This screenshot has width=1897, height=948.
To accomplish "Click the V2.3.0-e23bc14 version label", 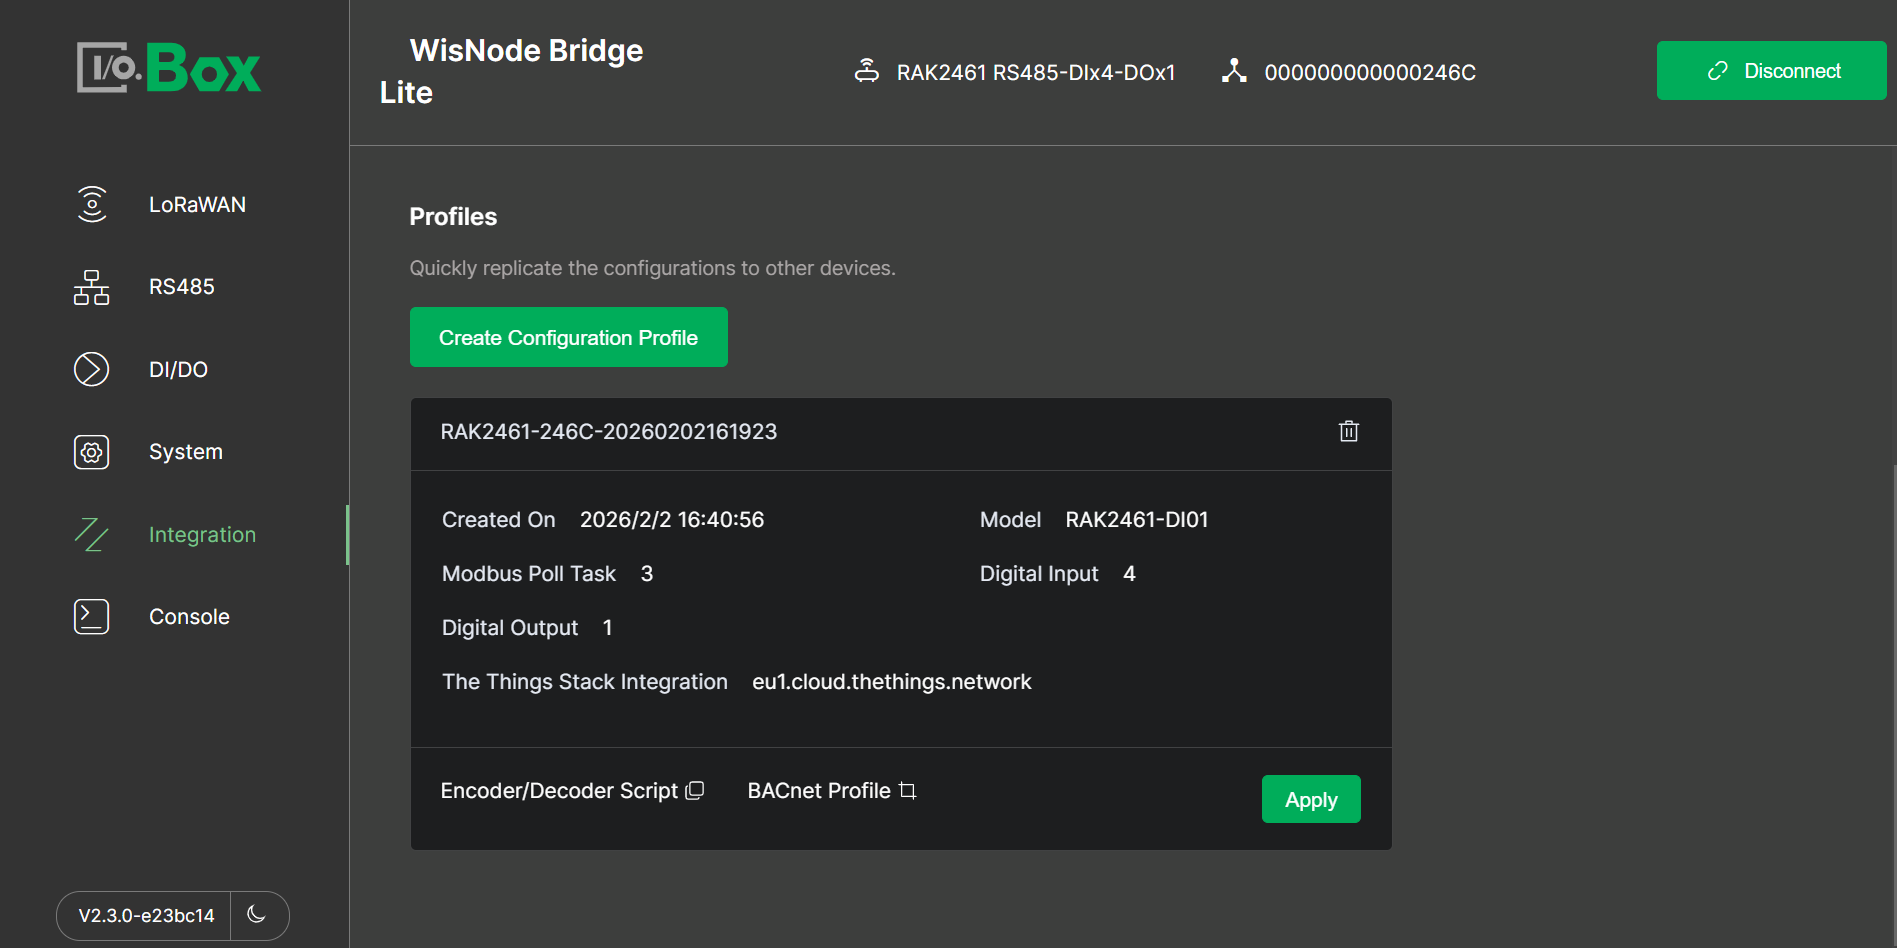I will pos(146,916).
